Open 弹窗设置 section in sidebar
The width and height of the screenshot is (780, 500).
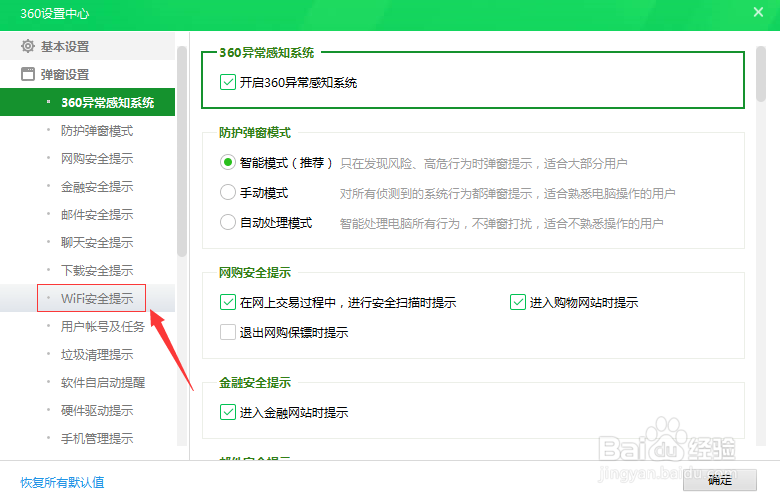tap(88, 74)
